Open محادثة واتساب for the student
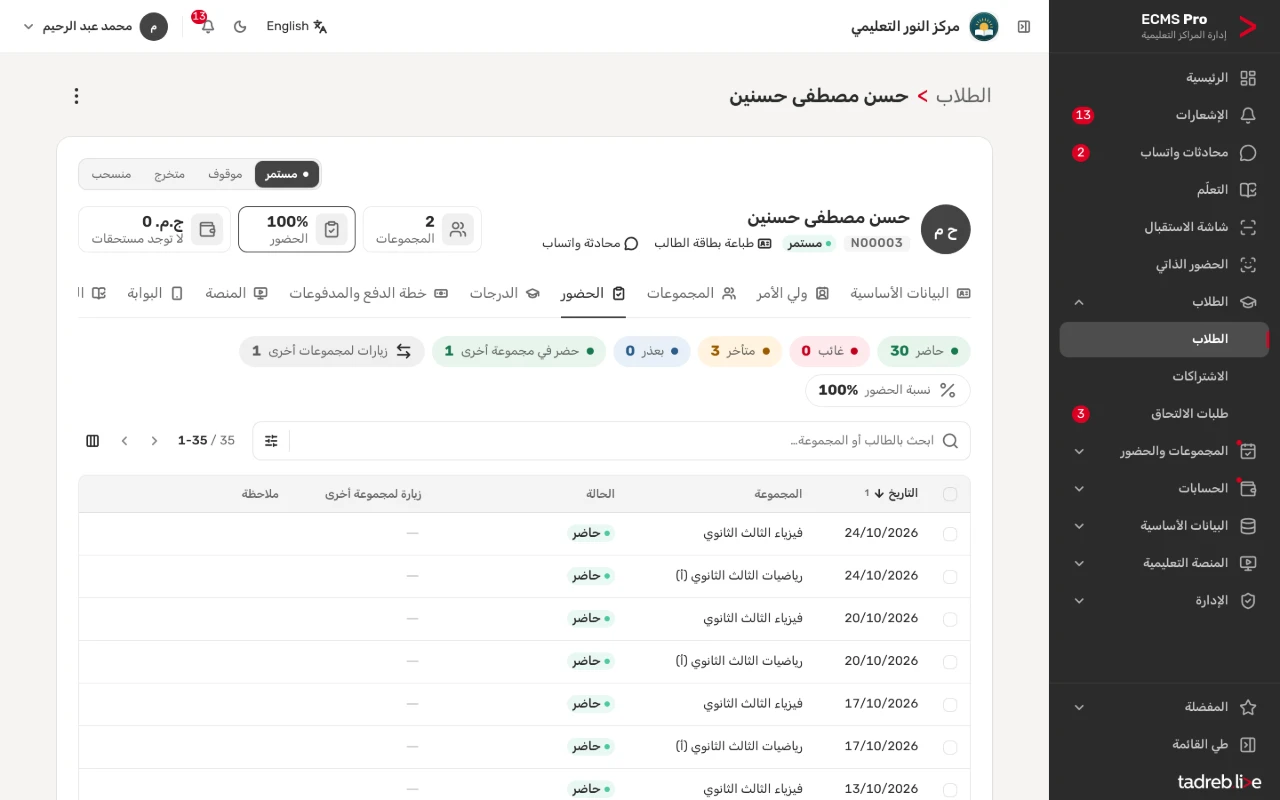This screenshot has width=1280, height=800. (590, 243)
